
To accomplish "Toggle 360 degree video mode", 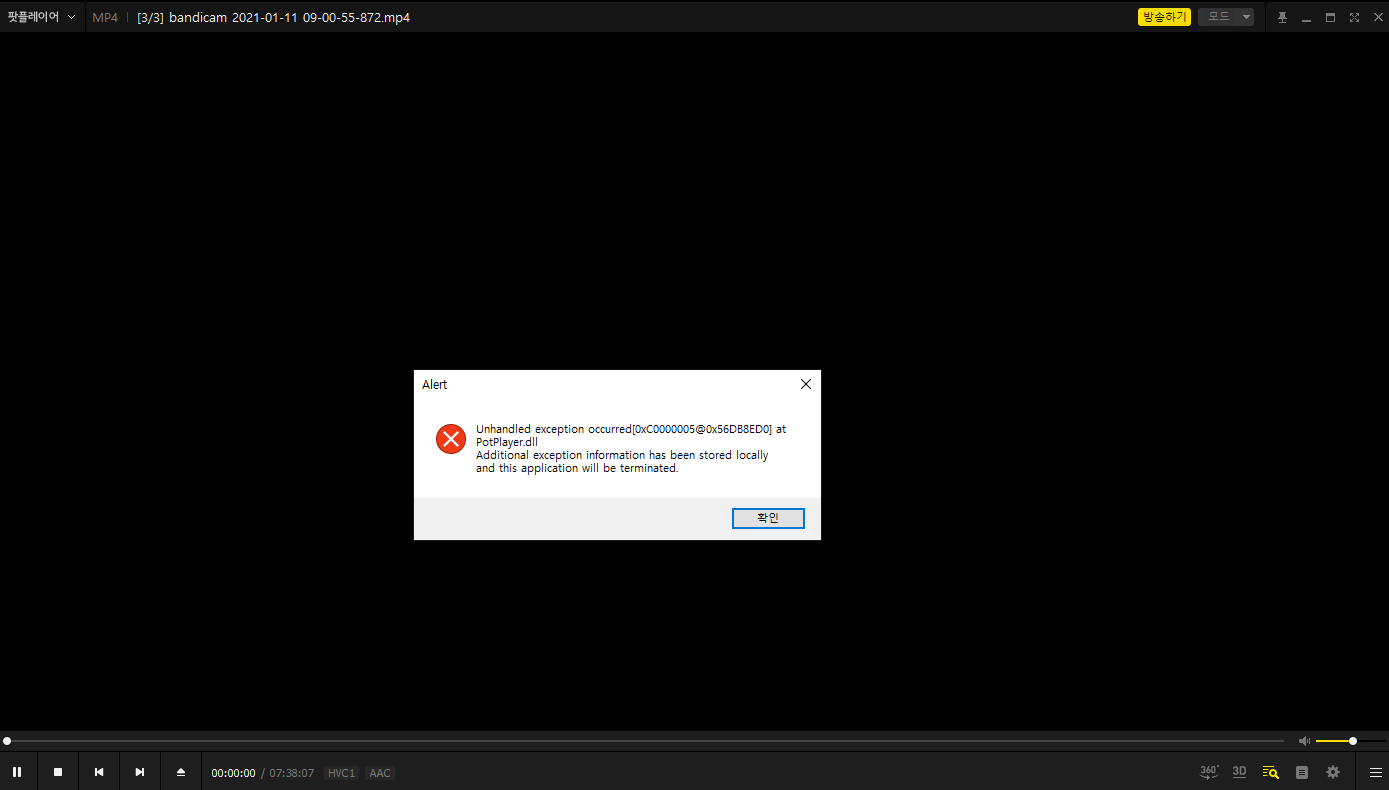I will tap(1209, 772).
